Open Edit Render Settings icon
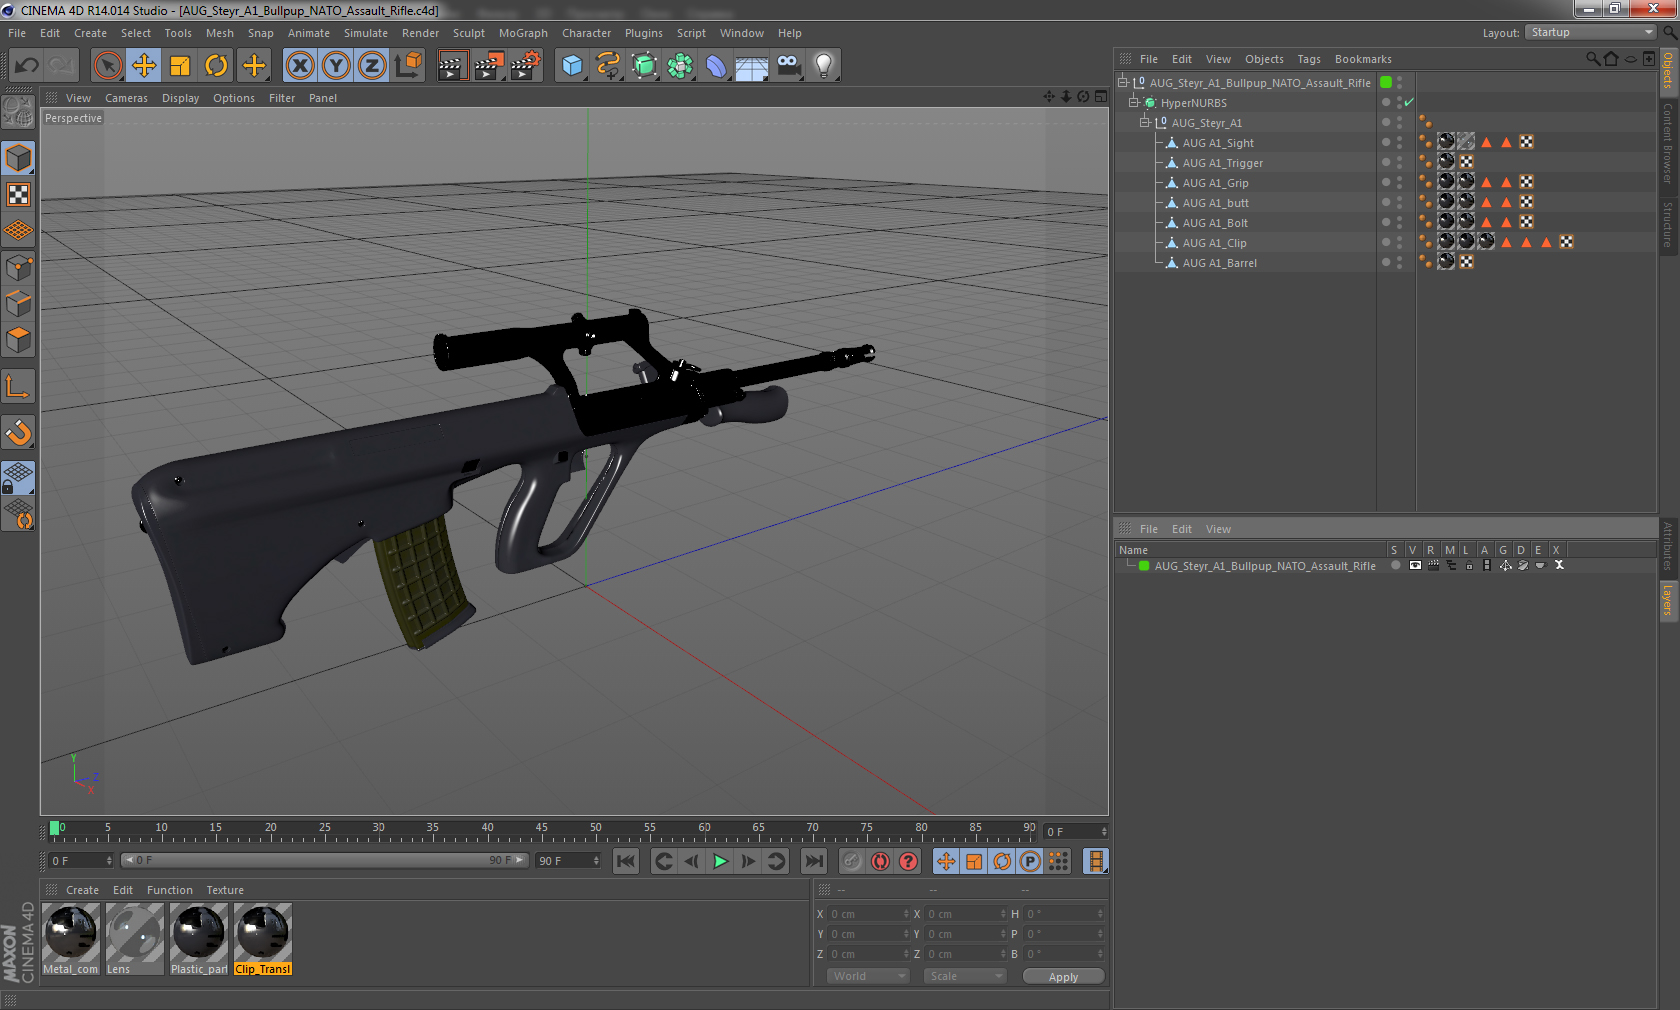Image resolution: width=1680 pixels, height=1010 pixels. click(525, 66)
